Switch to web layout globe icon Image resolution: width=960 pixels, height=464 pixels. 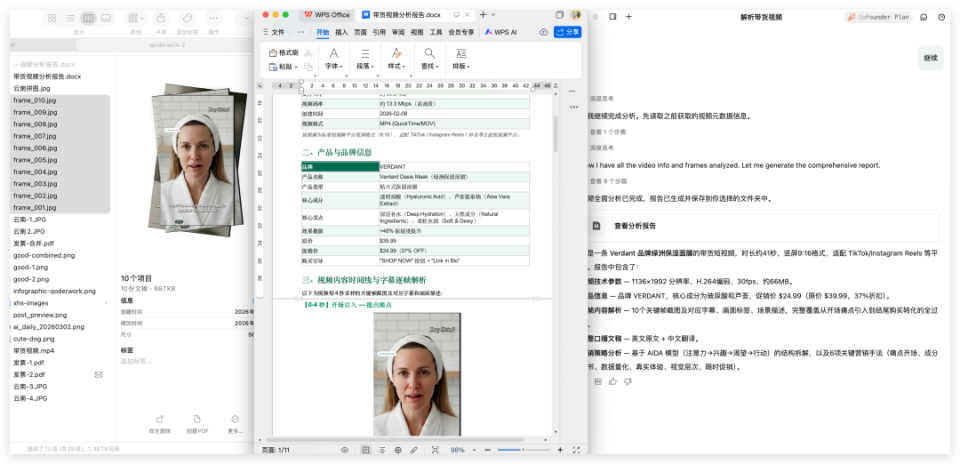click(x=397, y=450)
